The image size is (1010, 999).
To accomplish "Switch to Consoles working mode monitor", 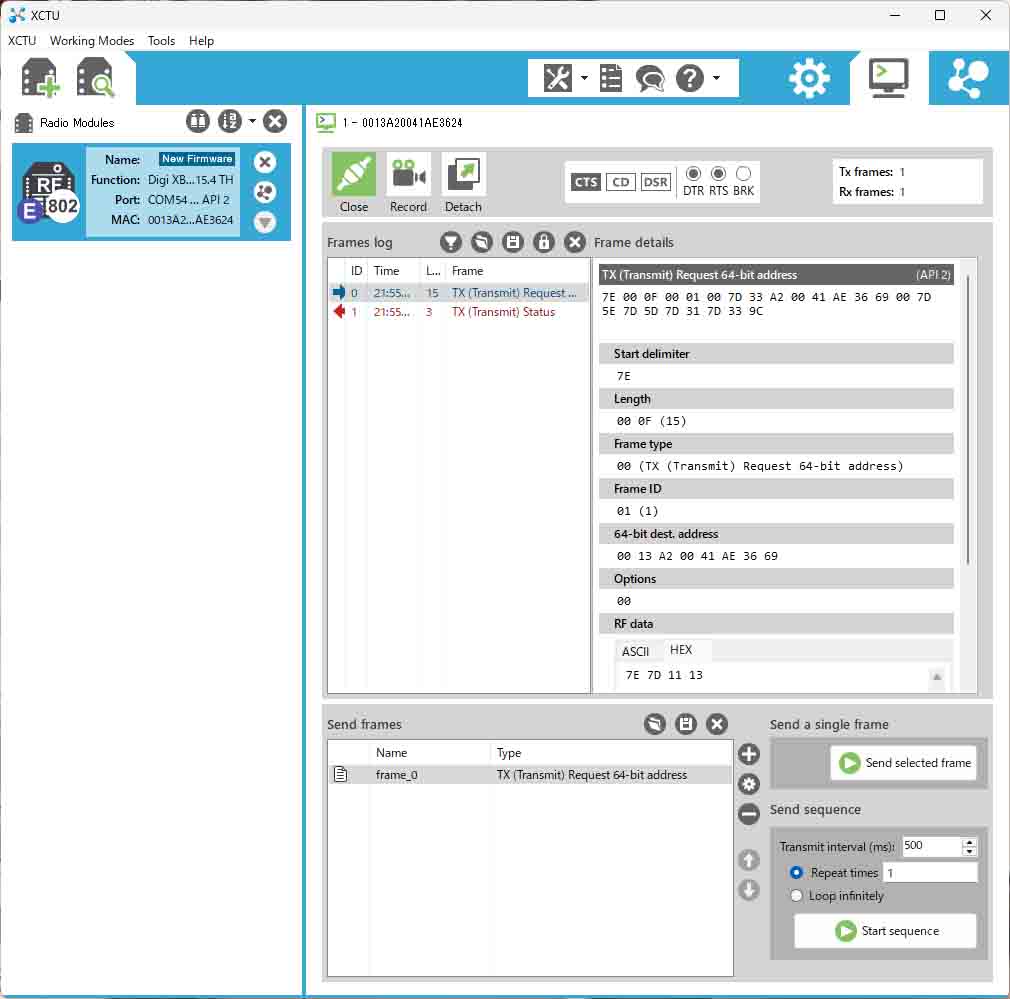I will 888,78.
